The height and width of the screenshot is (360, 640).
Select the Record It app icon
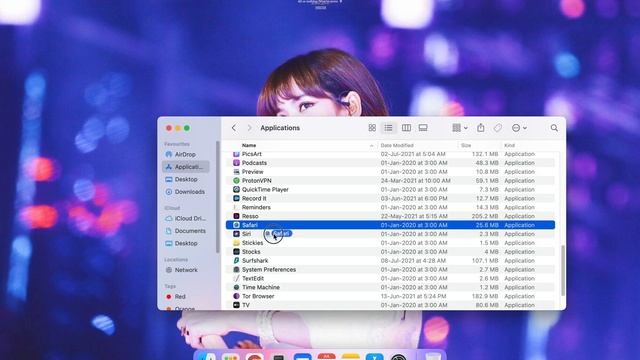coord(236,198)
